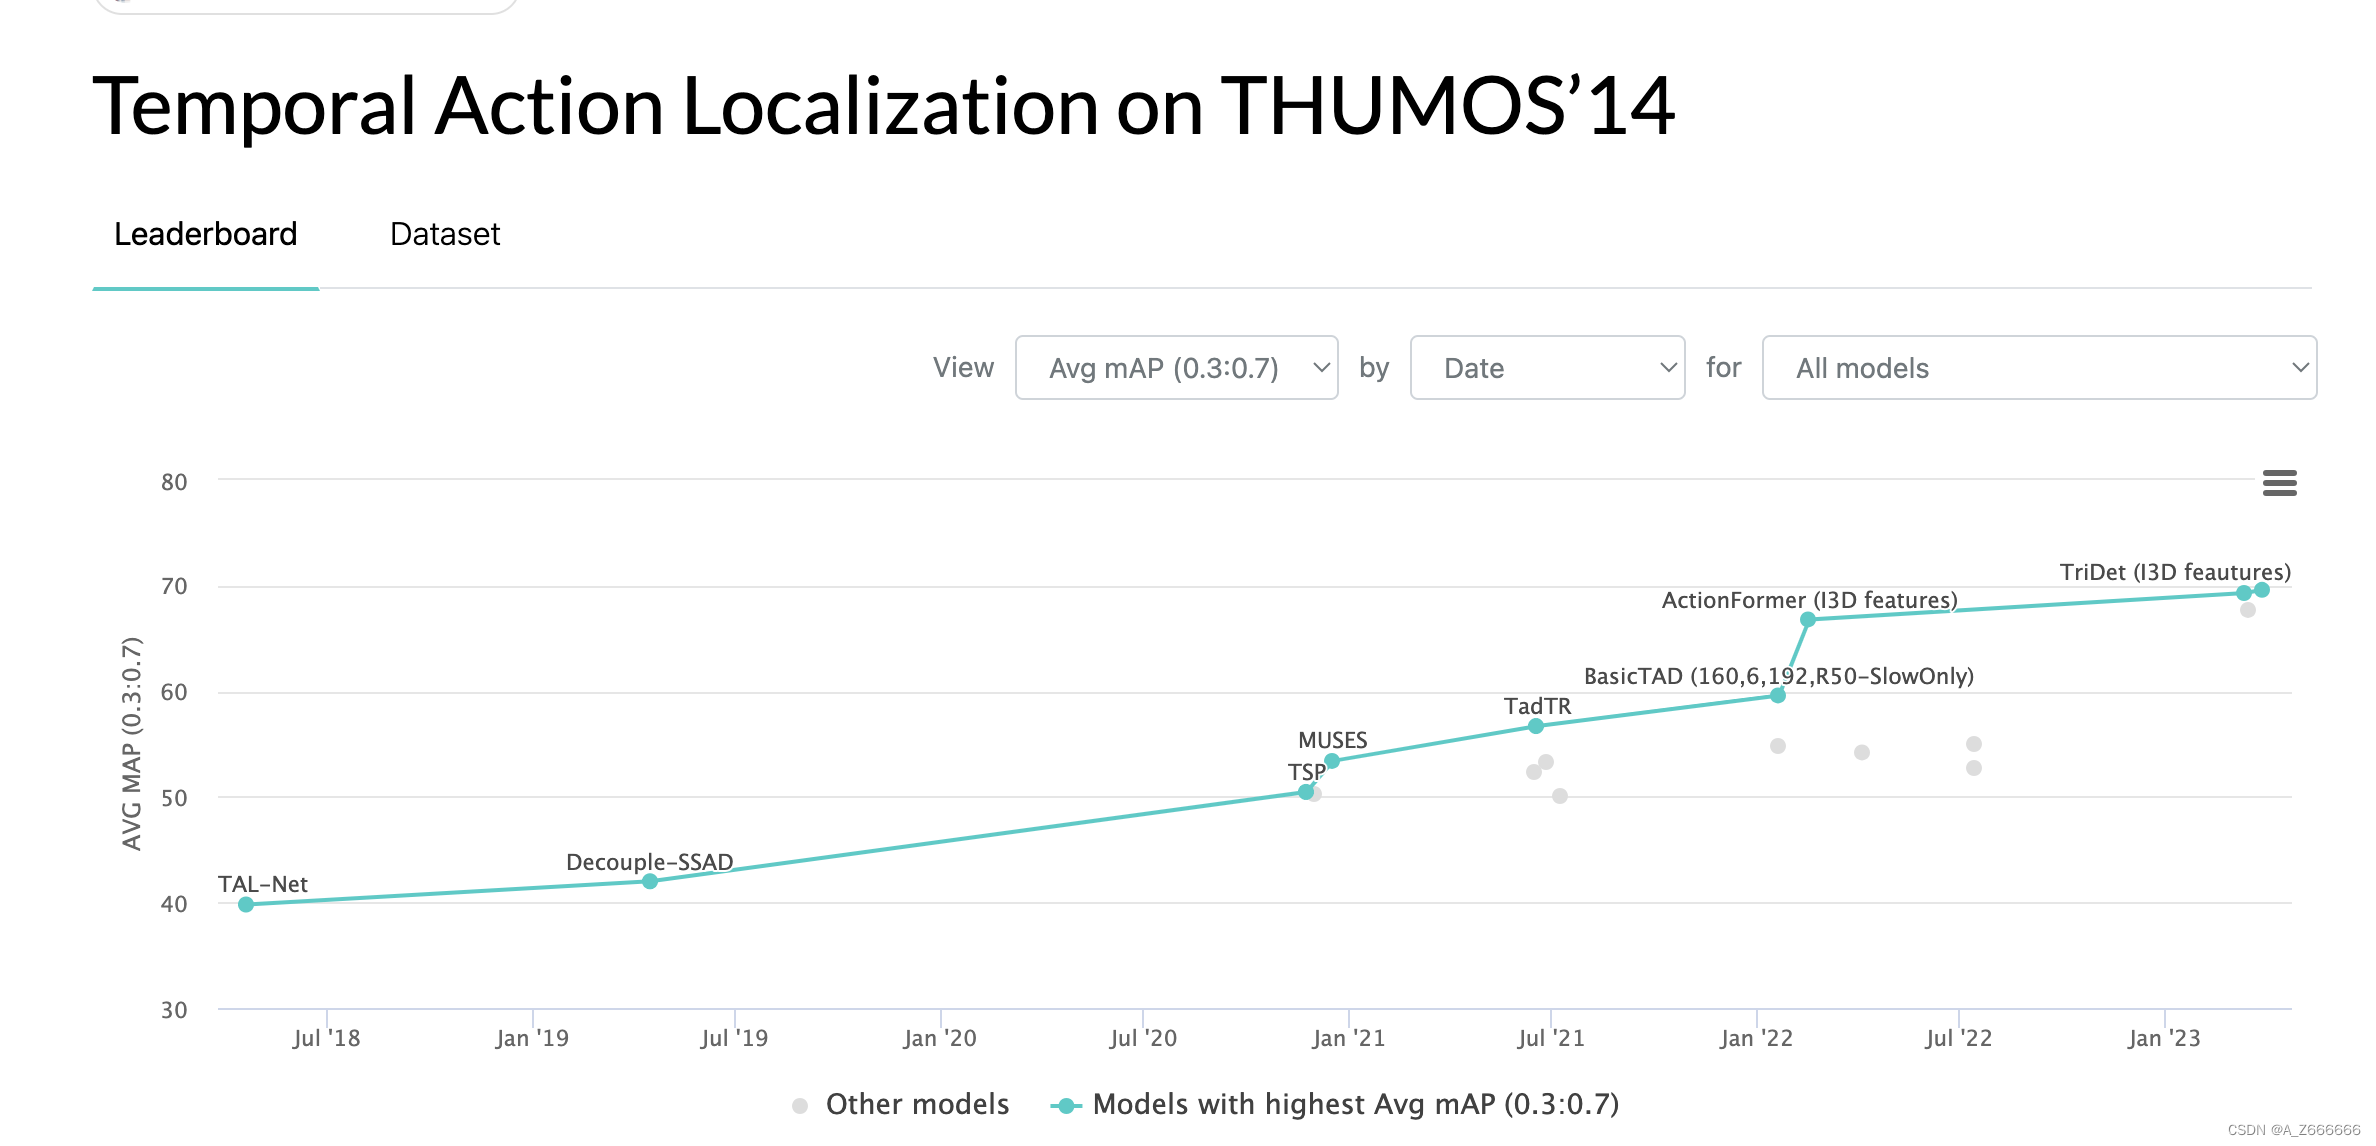The image size is (2376, 1146).
Task: Click the page title Temporal Action Localization
Action: [883, 106]
